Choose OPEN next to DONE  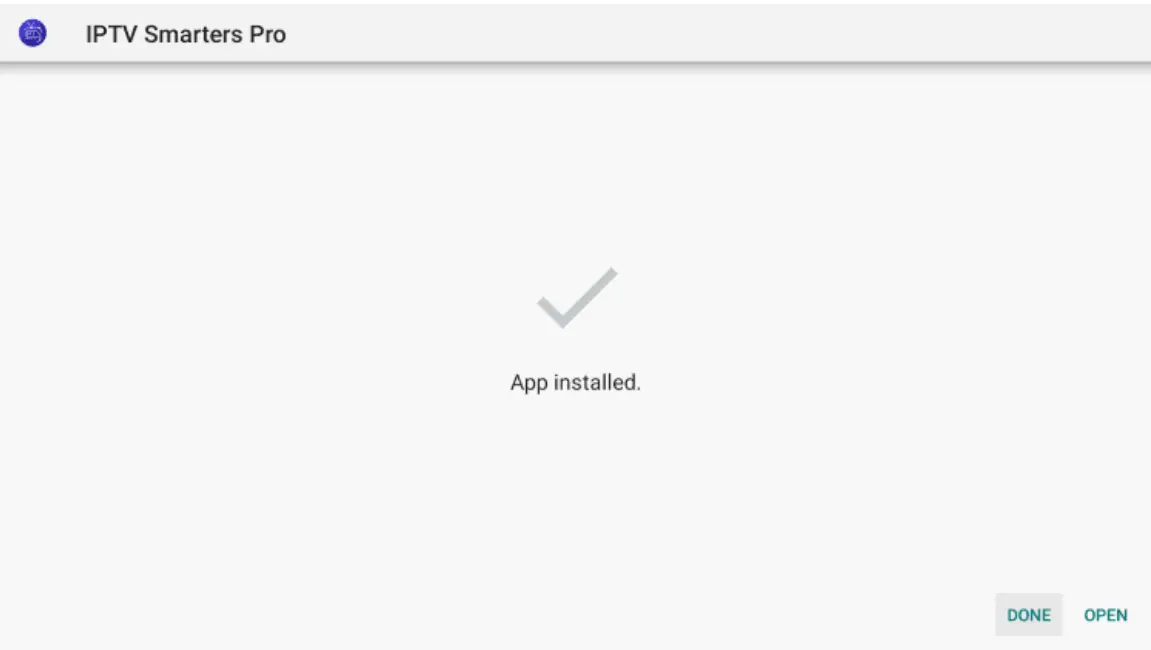[x=1105, y=615]
